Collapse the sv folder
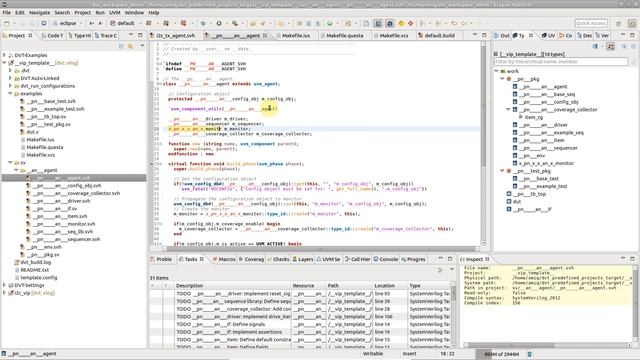This screenshot has height=360, width=640. coord(10,162)
